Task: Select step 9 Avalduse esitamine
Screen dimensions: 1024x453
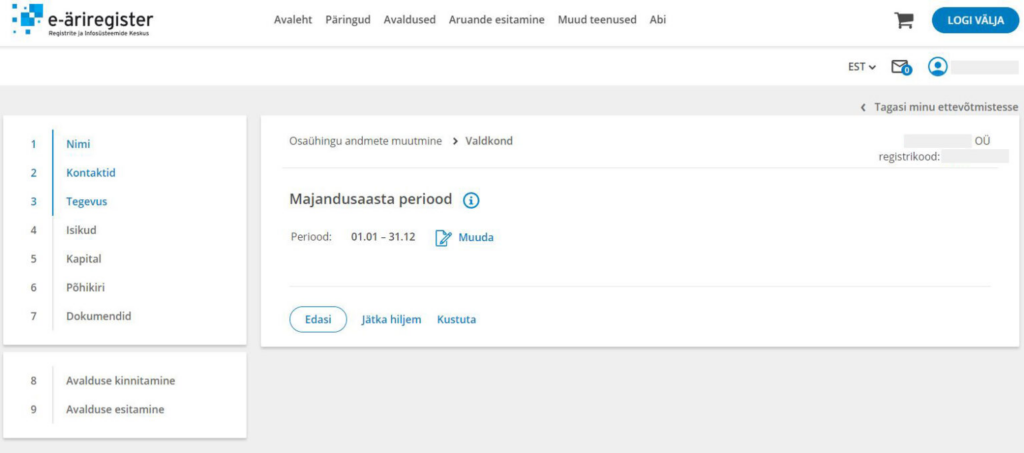Action: [x=115, y=410]
